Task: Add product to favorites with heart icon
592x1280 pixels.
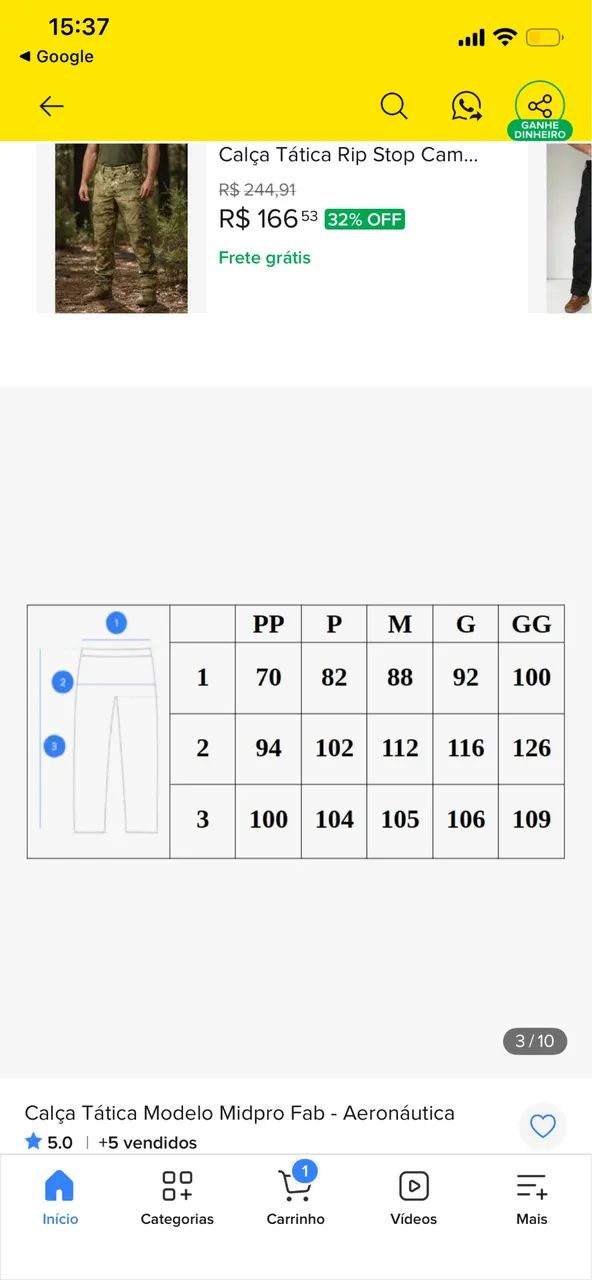Action: 543,1127
